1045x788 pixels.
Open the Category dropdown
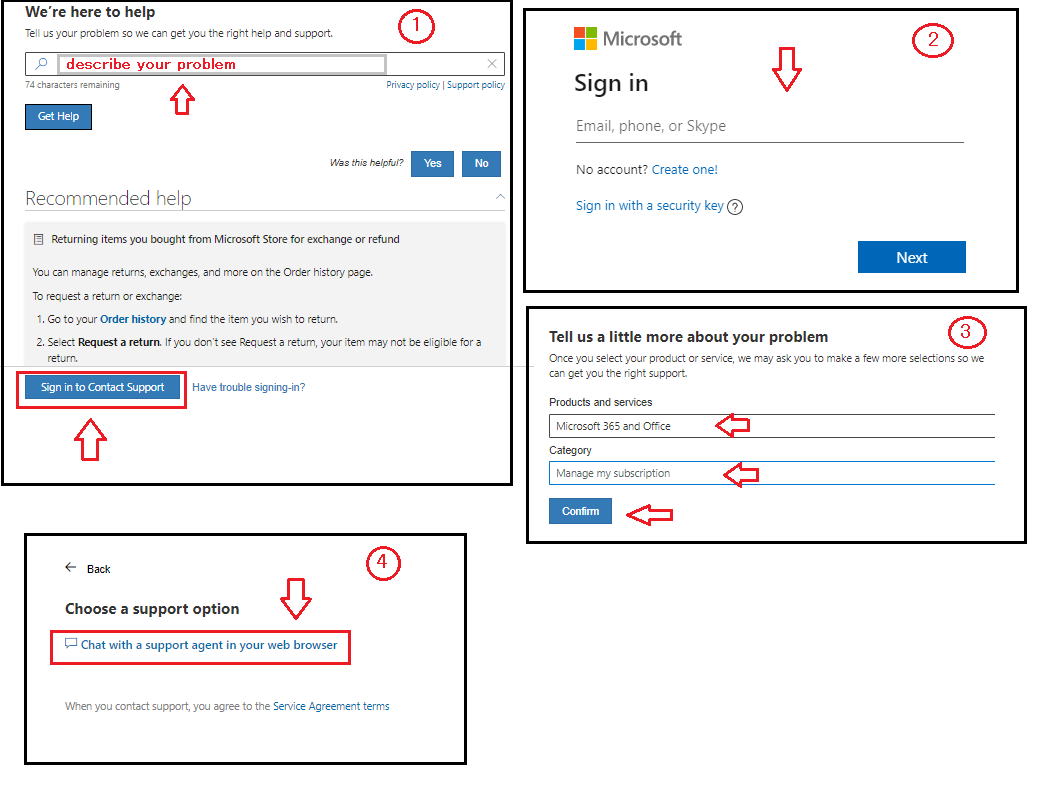(772, 473)
